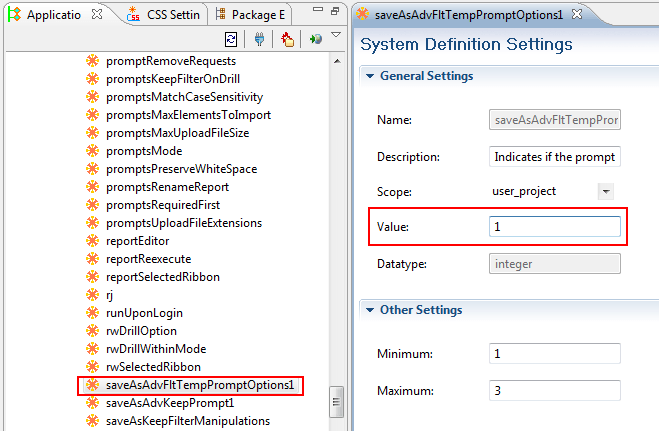Click the Datatype field showing integer
This screenshot has height=431, width=659.
coord(555,263)
